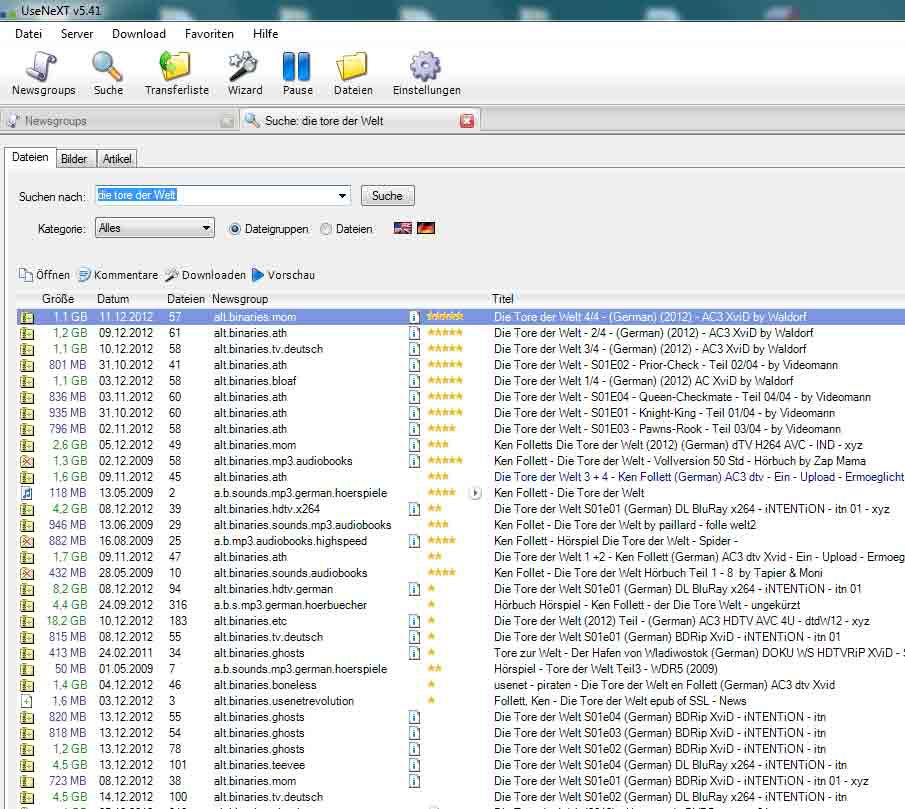Open the Newsgroups toolbar icon
Viewport: 905px width, 809px height.
coord(43,72)
